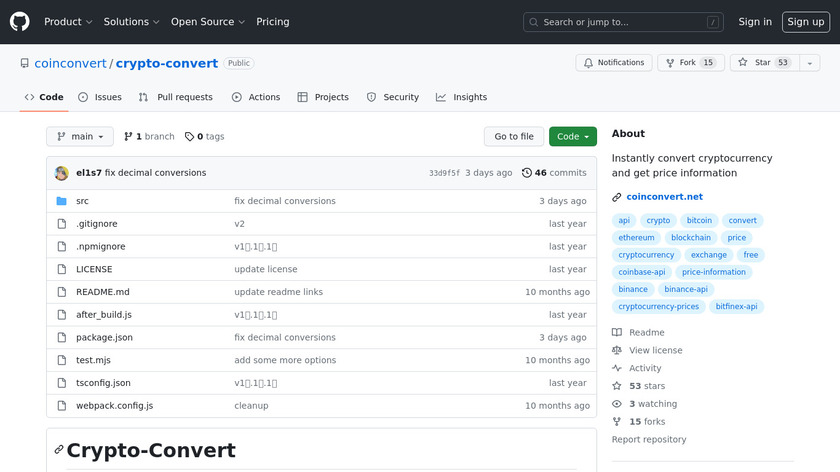
Task: Click the Sign up button
Action: point(805,22)
